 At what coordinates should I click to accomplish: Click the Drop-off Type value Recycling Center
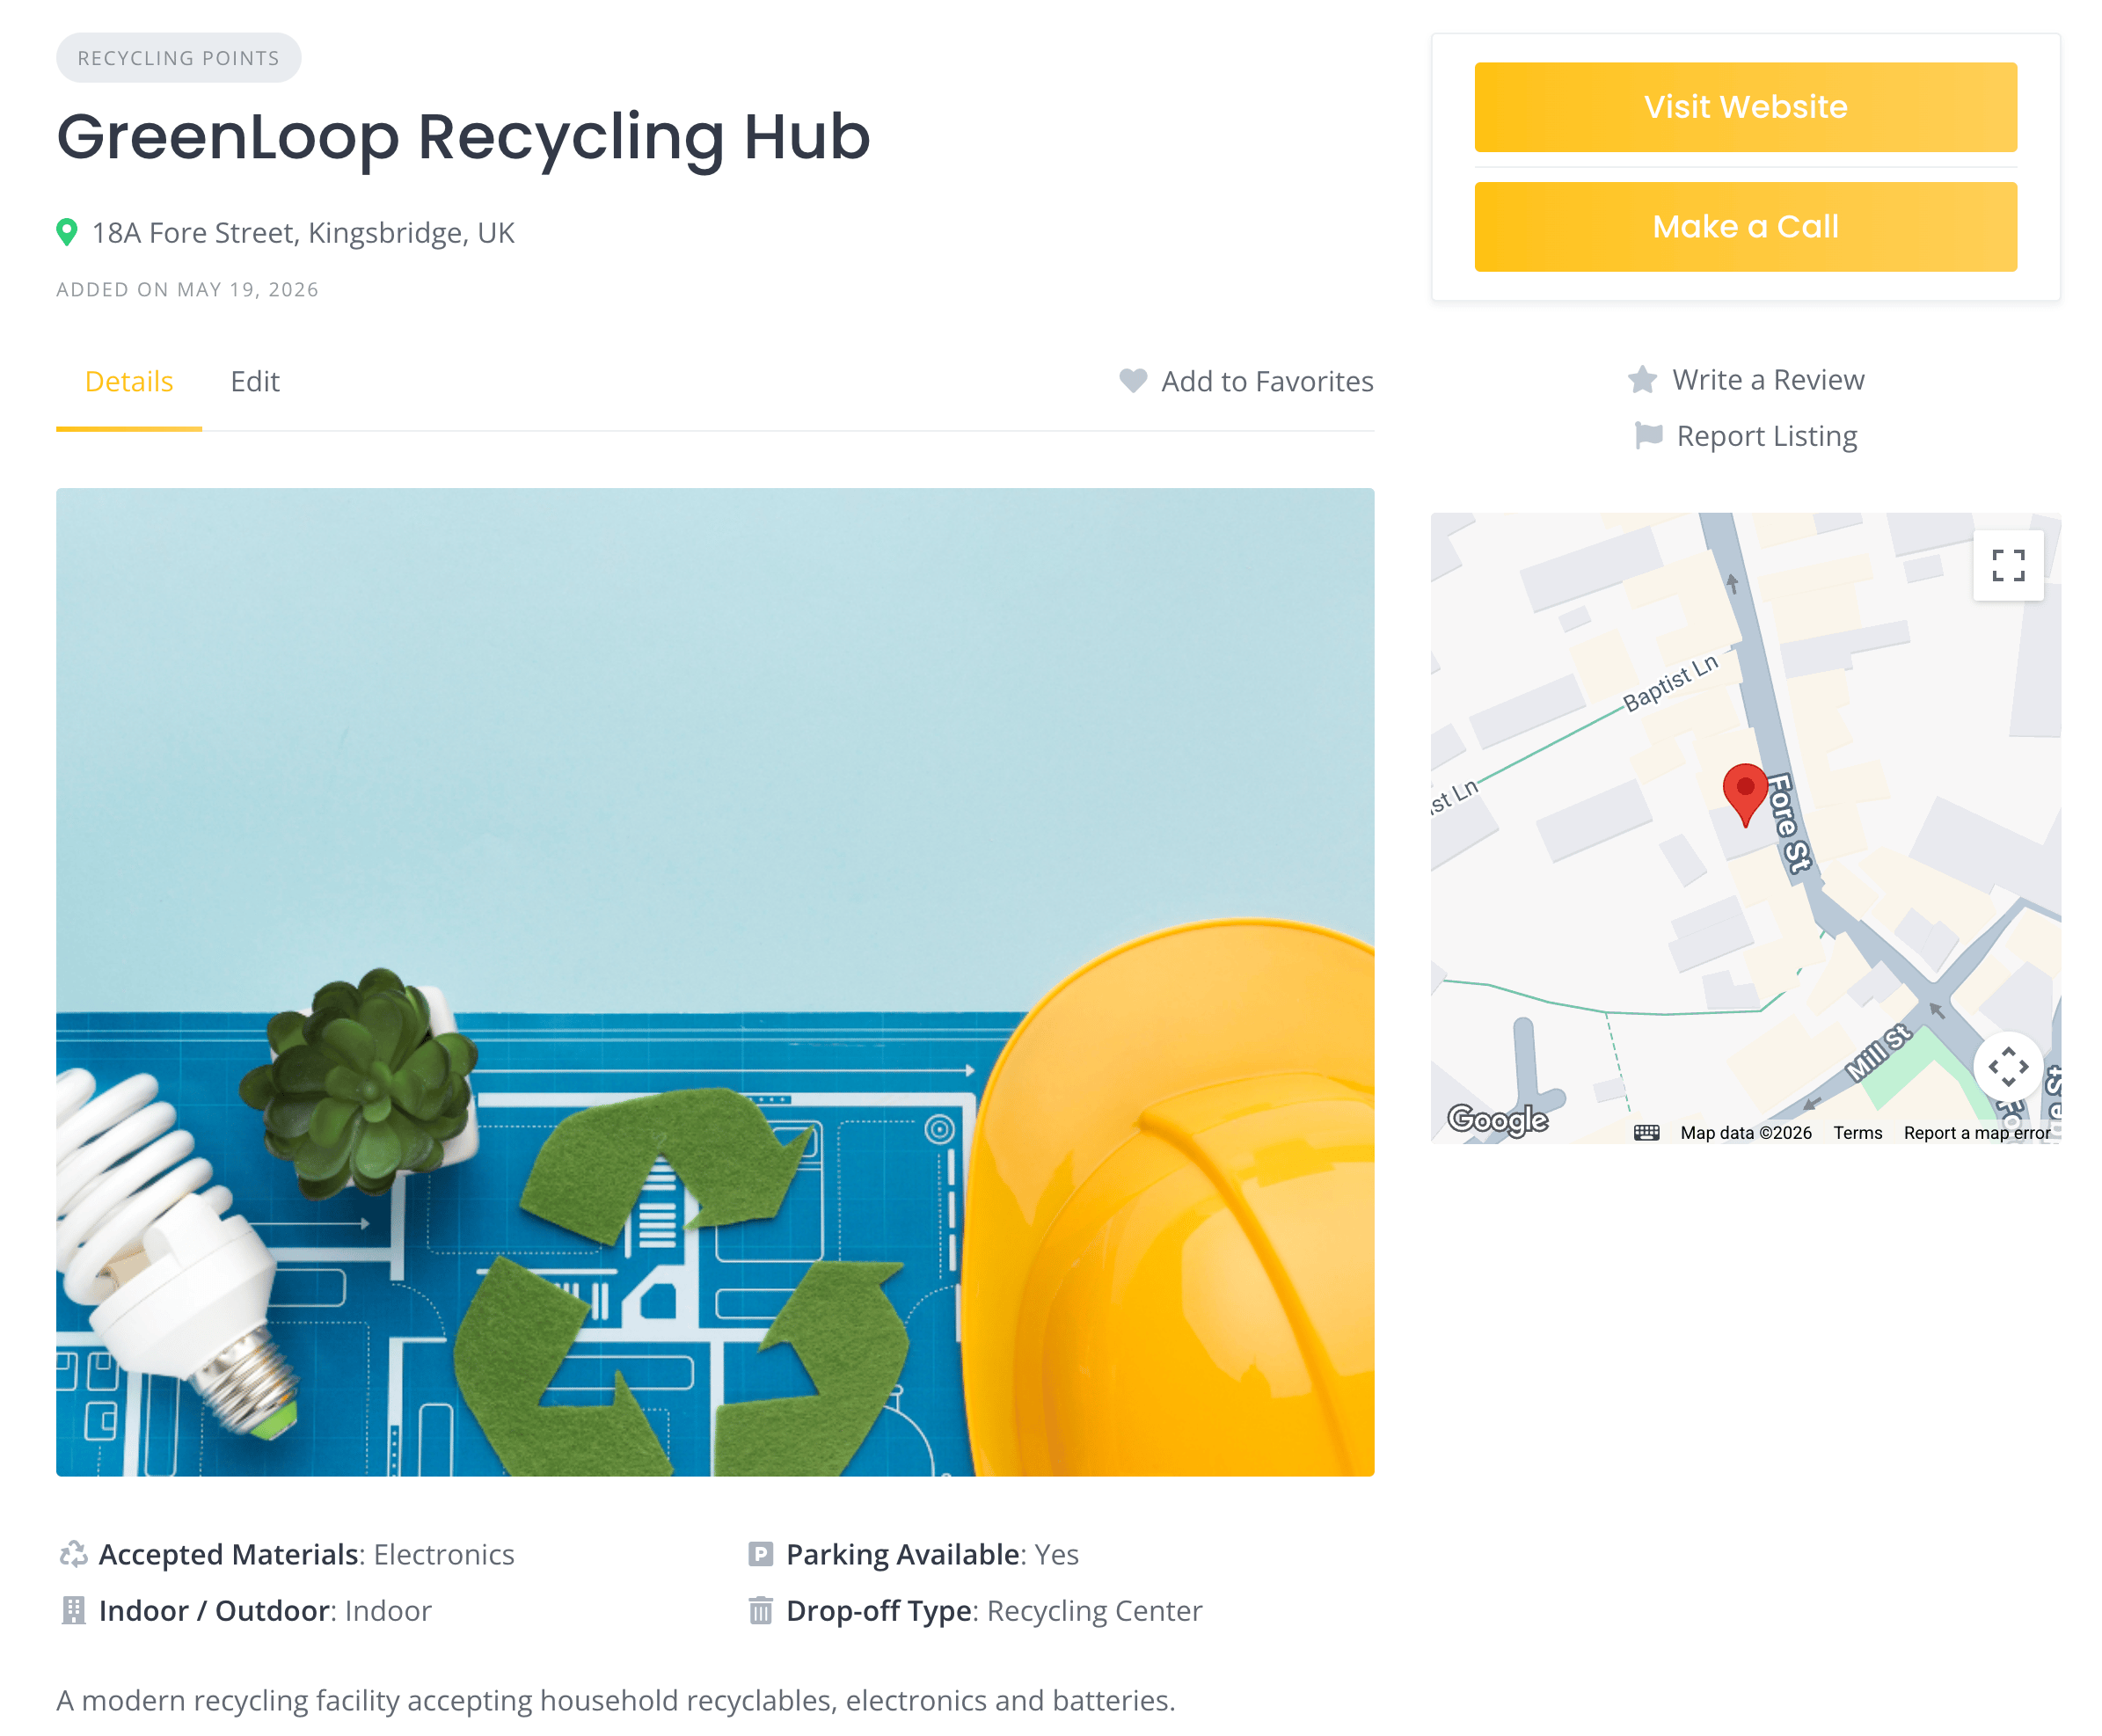[x=1094, y=1611]
